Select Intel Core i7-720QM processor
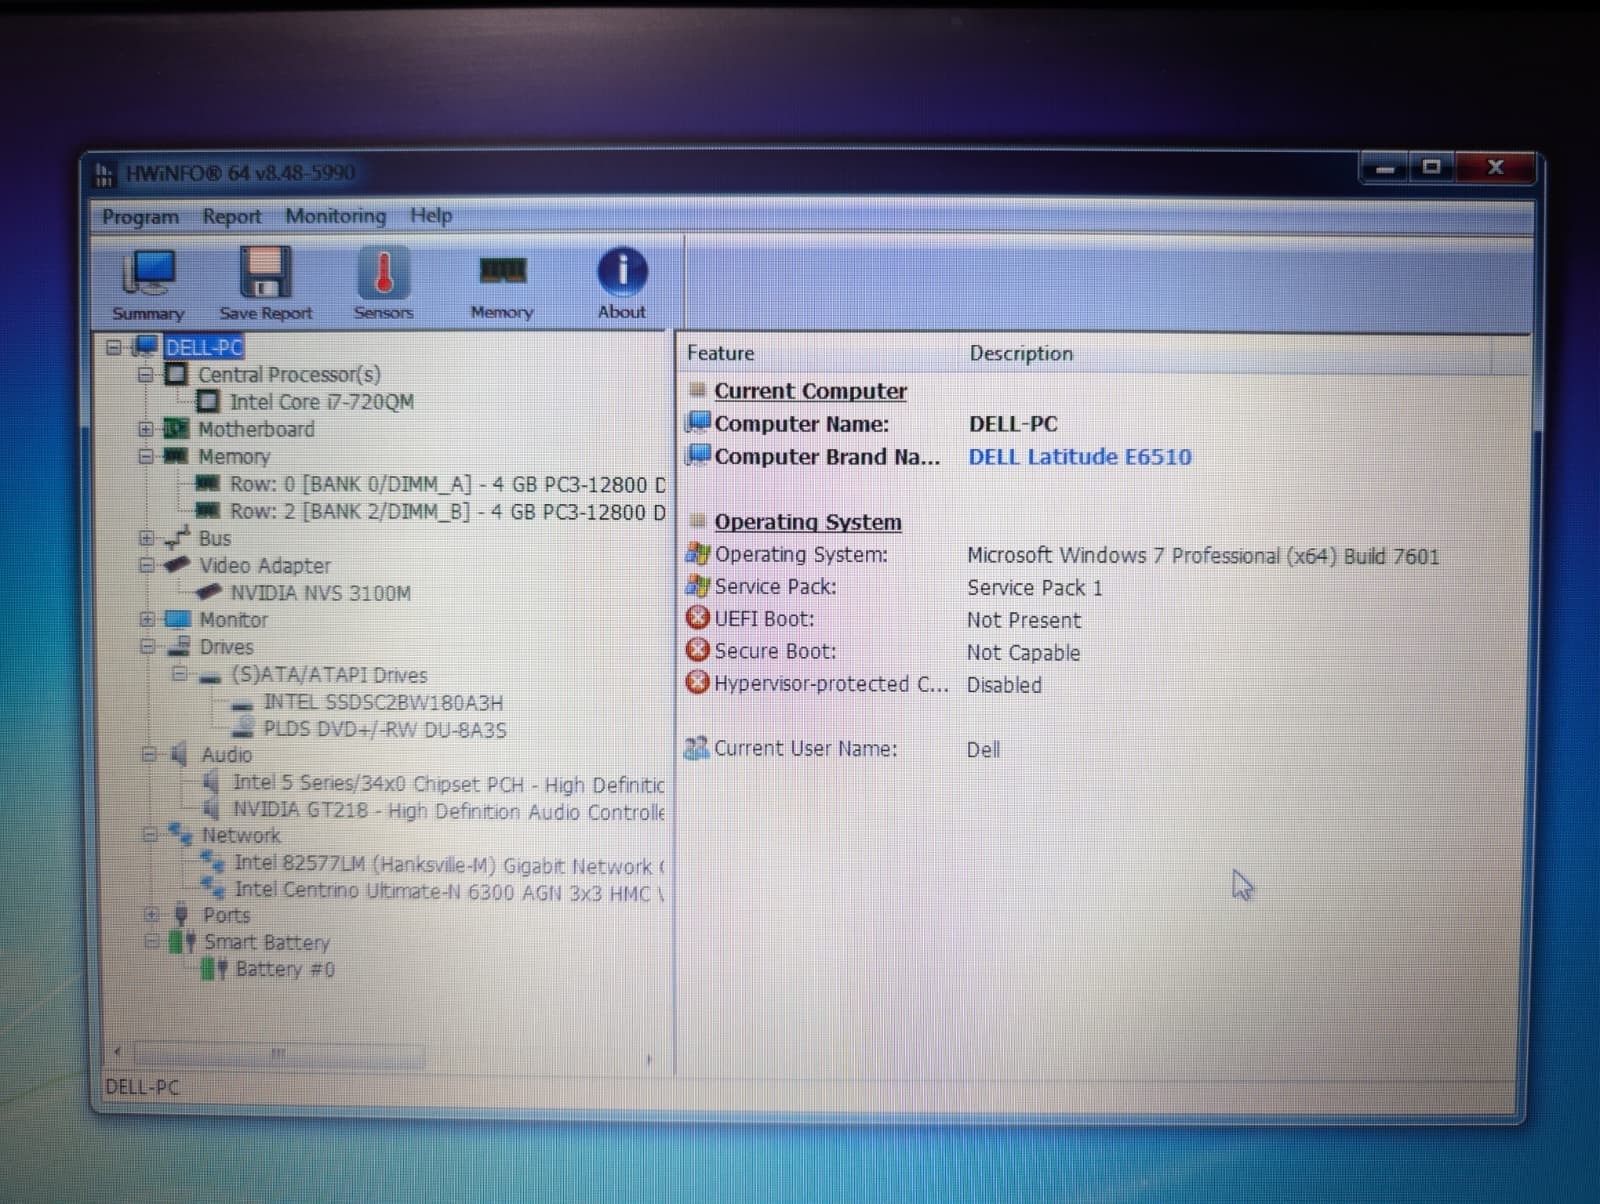 coord(321,402)
